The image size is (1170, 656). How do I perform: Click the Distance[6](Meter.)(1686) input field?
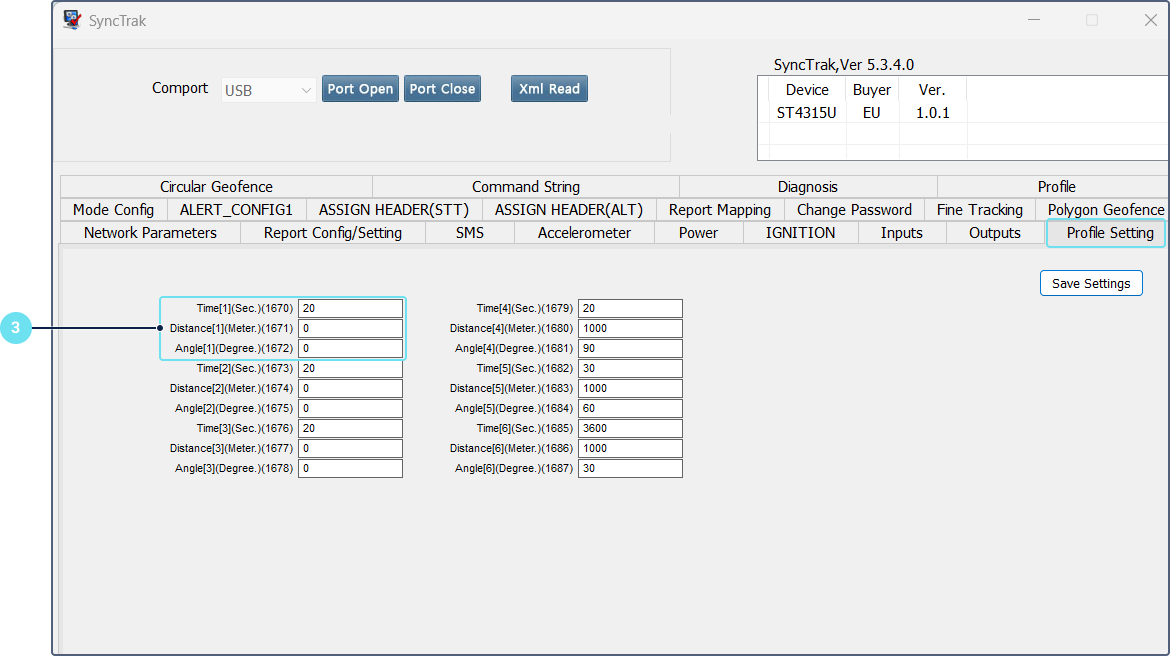[x=630, y=449]
